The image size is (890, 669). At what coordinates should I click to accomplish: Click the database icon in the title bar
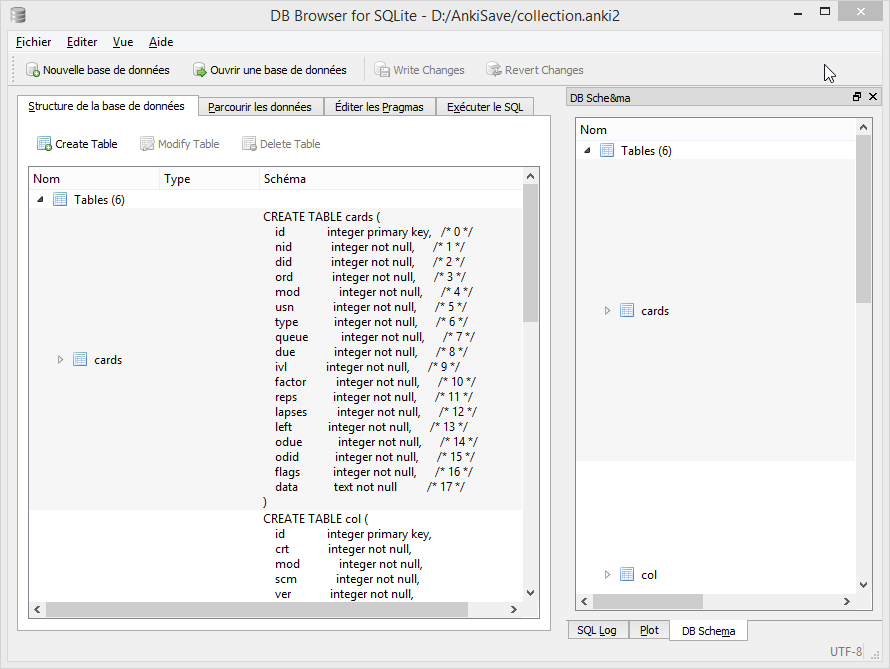[x=16, y=15]
